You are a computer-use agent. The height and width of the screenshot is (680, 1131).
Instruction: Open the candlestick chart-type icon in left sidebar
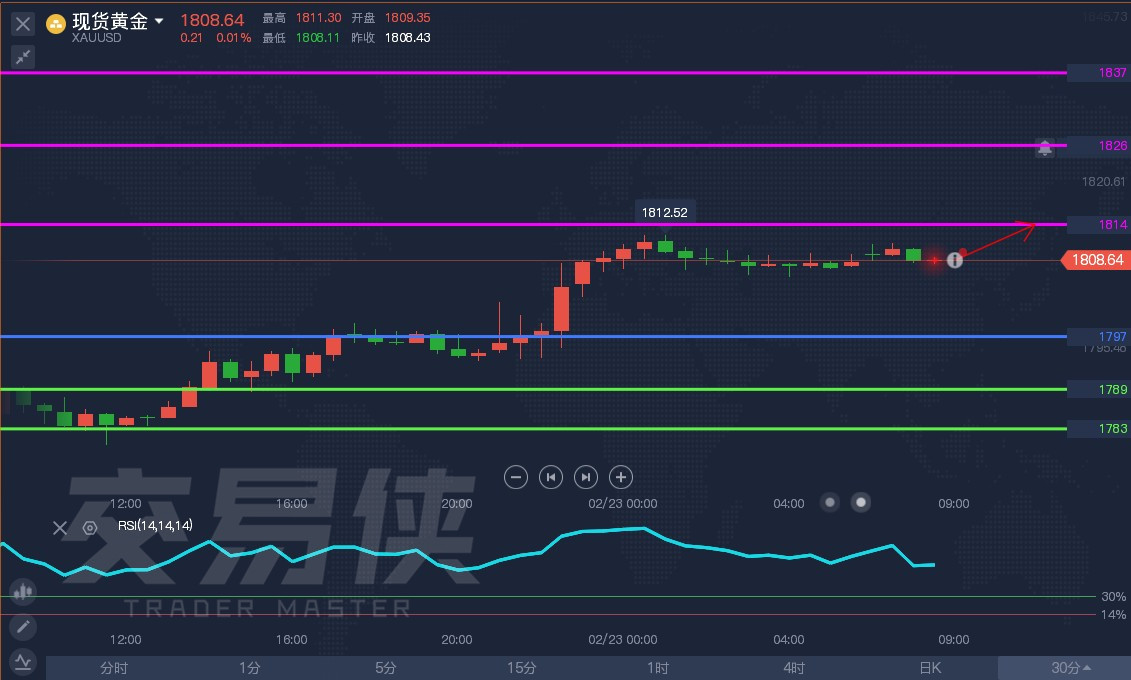click(x=23, y=591)
